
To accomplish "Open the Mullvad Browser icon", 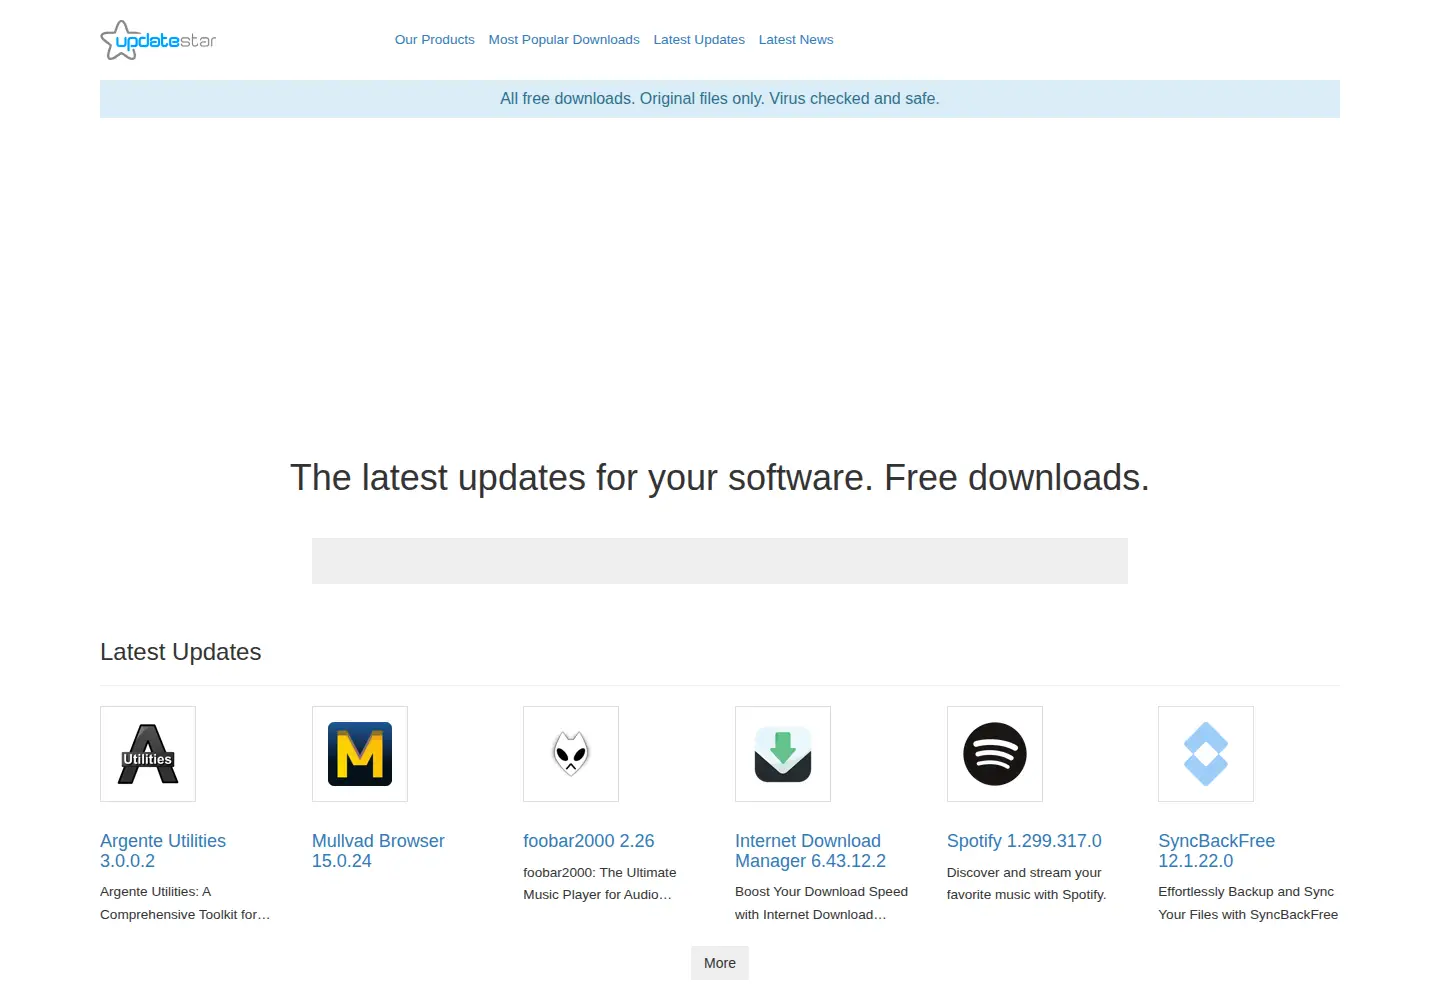I will tap(360, 754).
